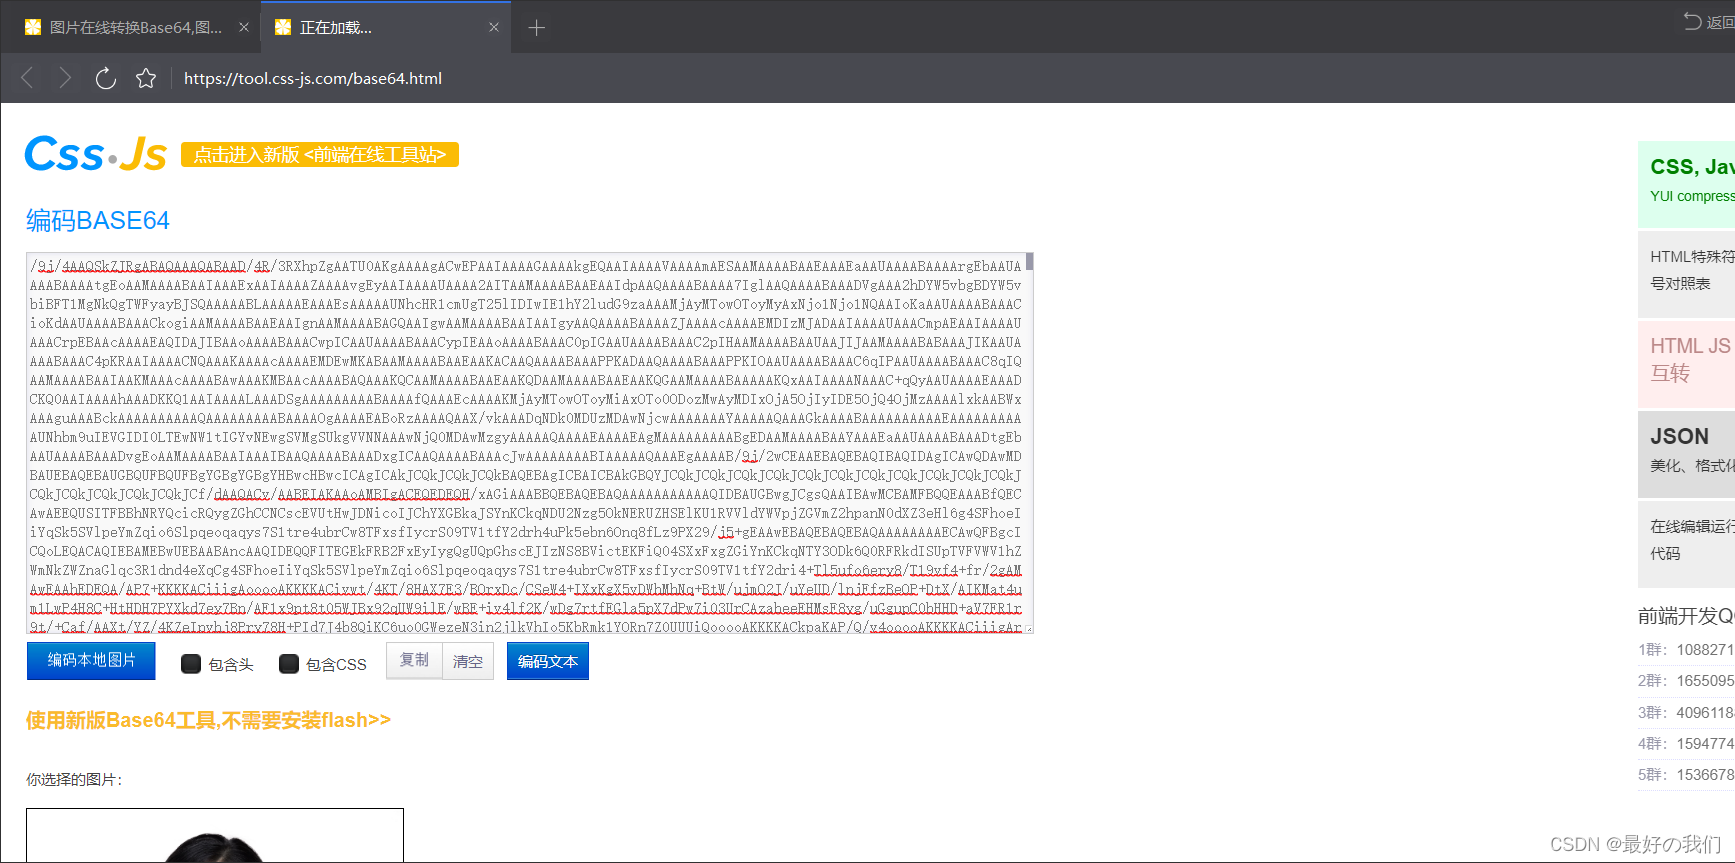Viewport: 1735px width, 863px height.
Task: Click the 2群 QQ group number
Action: [x=1705, y=681]
